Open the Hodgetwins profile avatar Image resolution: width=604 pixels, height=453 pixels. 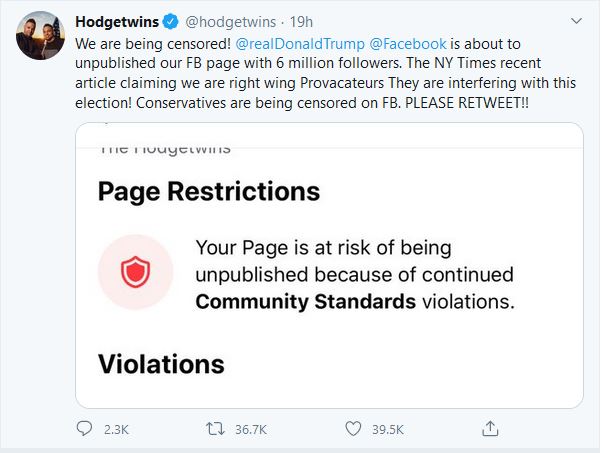40,35
